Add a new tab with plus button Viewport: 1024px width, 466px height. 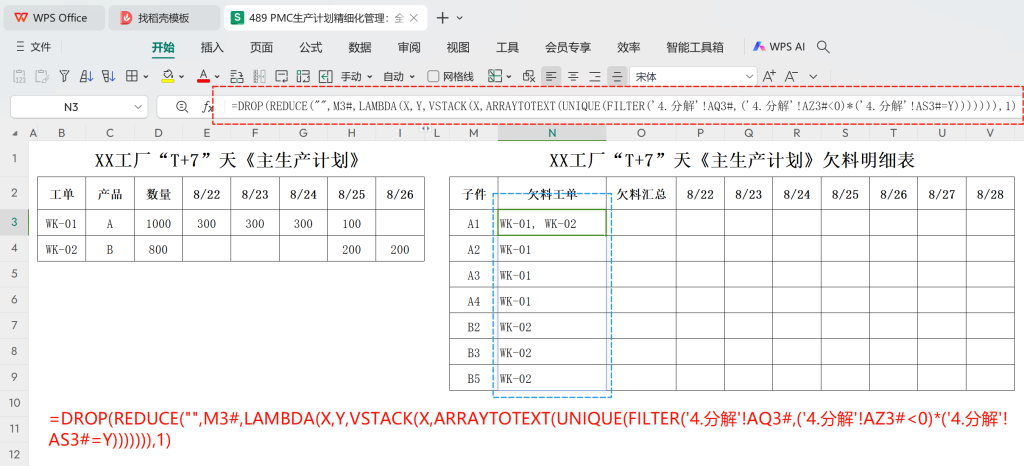click(442, 18)
